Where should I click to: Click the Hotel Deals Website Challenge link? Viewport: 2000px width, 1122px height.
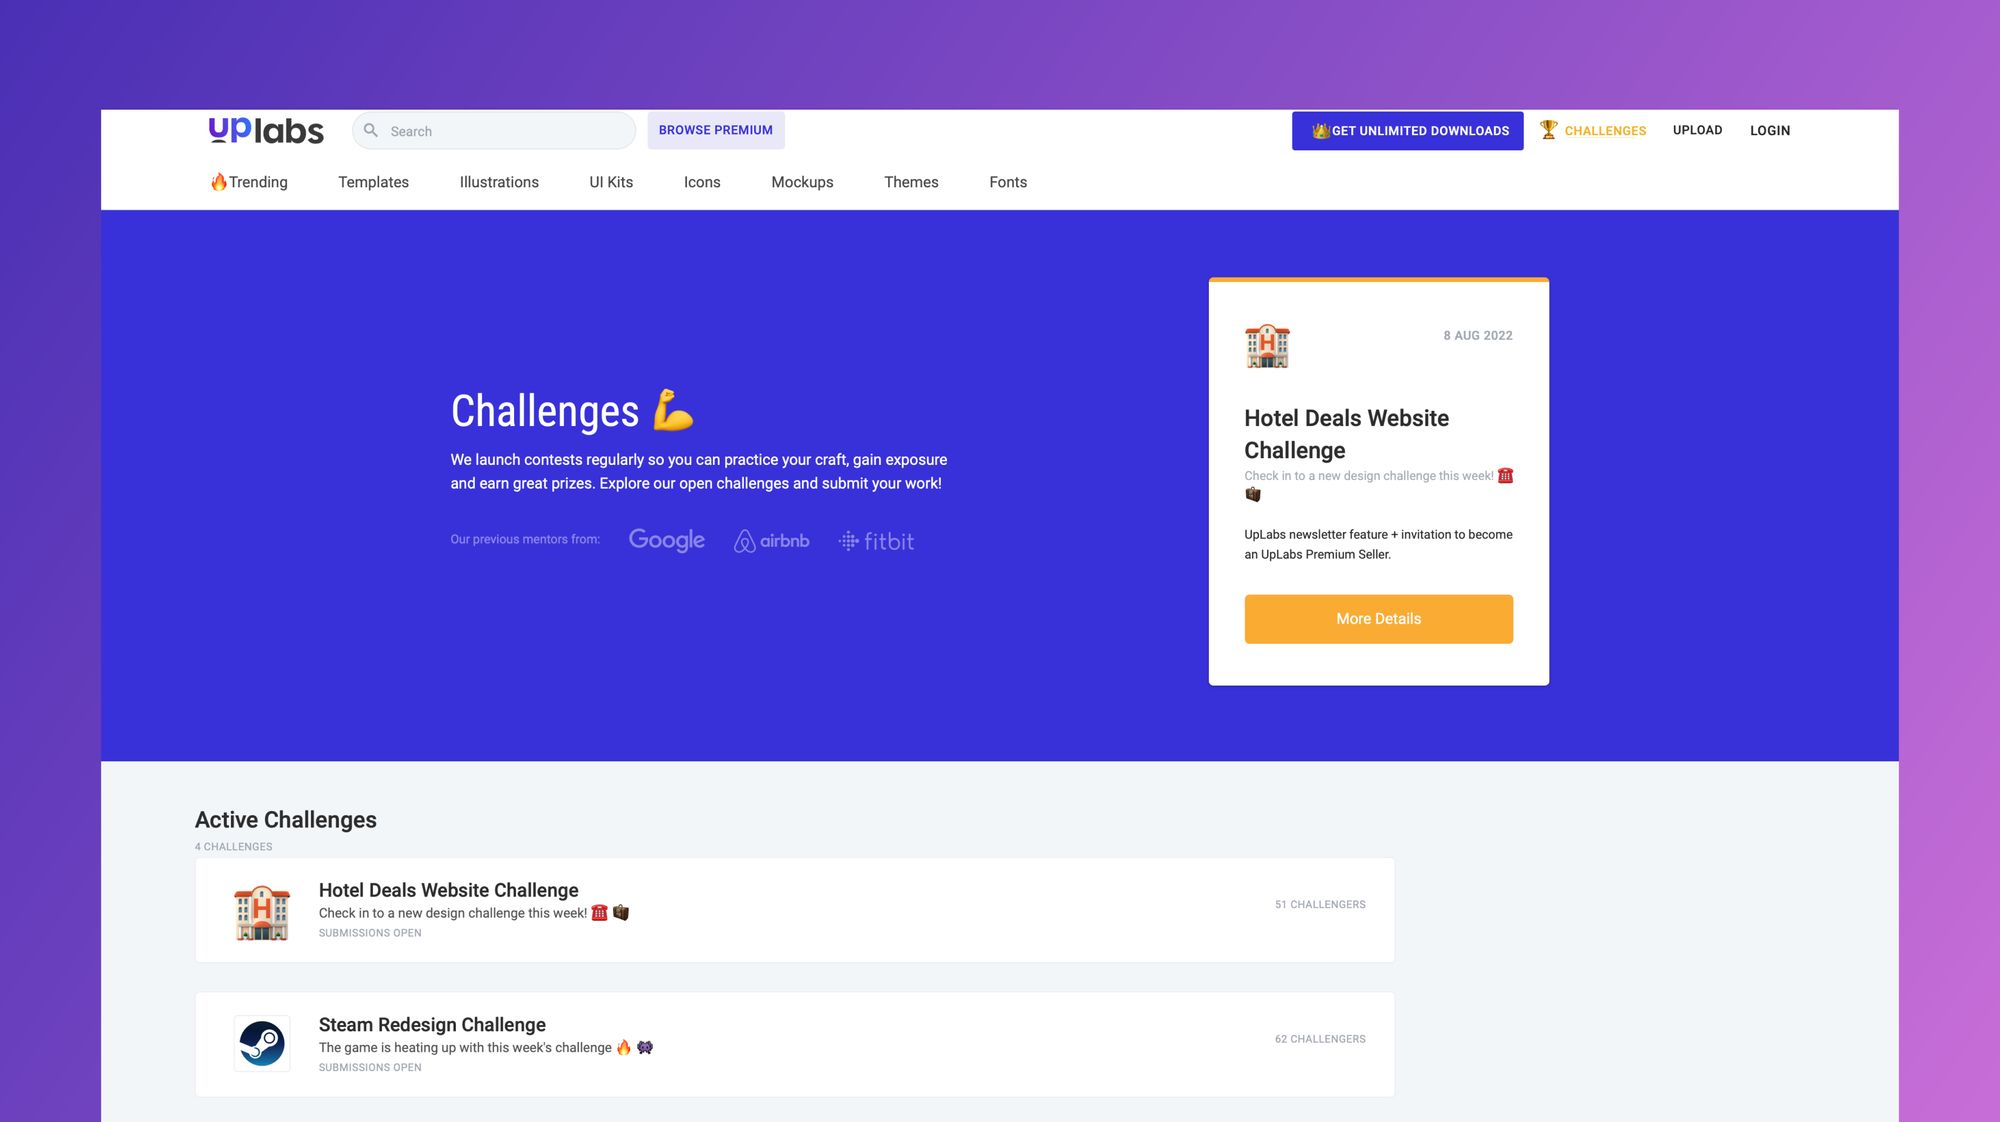(x=448, y=891)
